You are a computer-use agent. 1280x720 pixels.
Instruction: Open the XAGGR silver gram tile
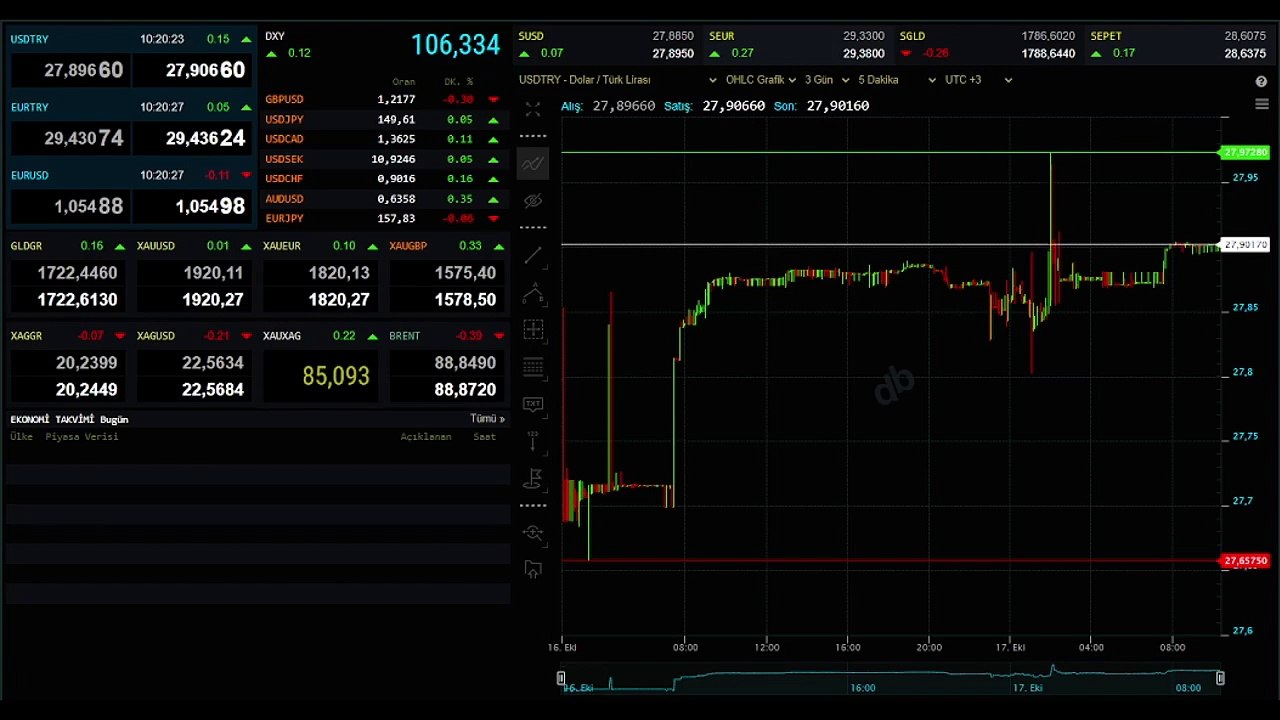click(x=68, y=366)
